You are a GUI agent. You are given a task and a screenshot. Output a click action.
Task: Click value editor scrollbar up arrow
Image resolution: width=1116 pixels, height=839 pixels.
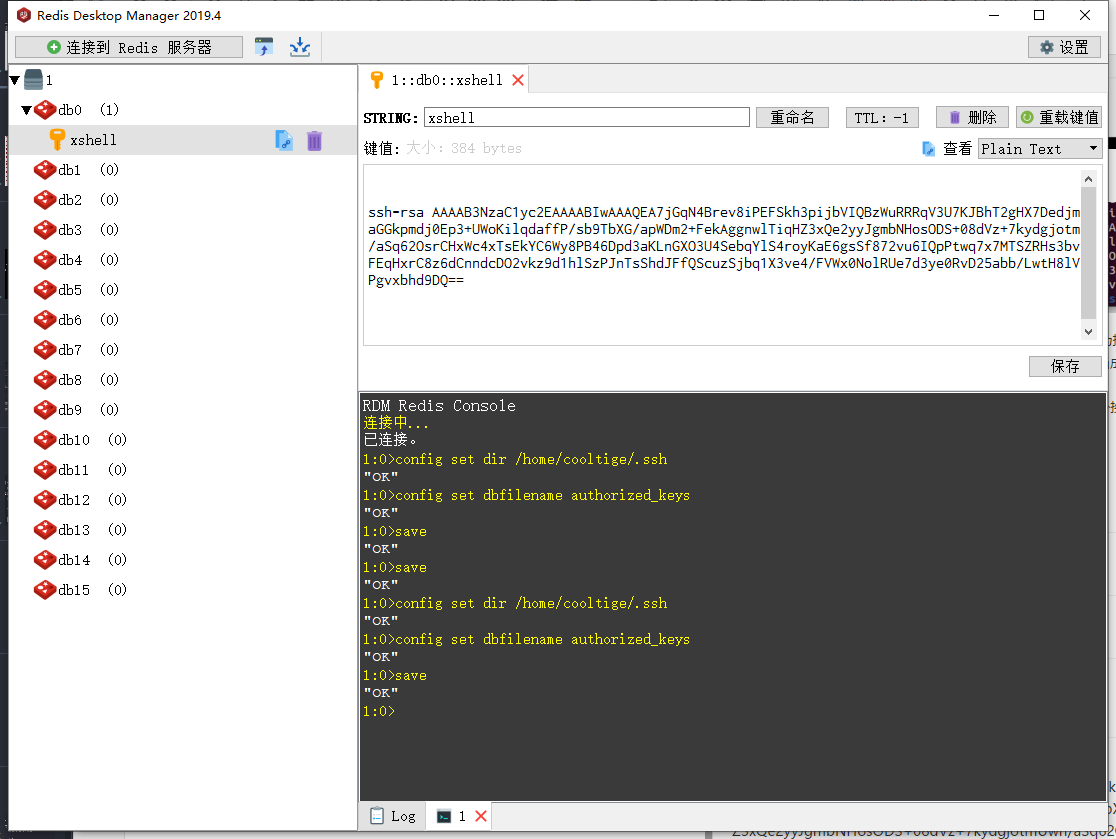click(x=1088, y=179)
